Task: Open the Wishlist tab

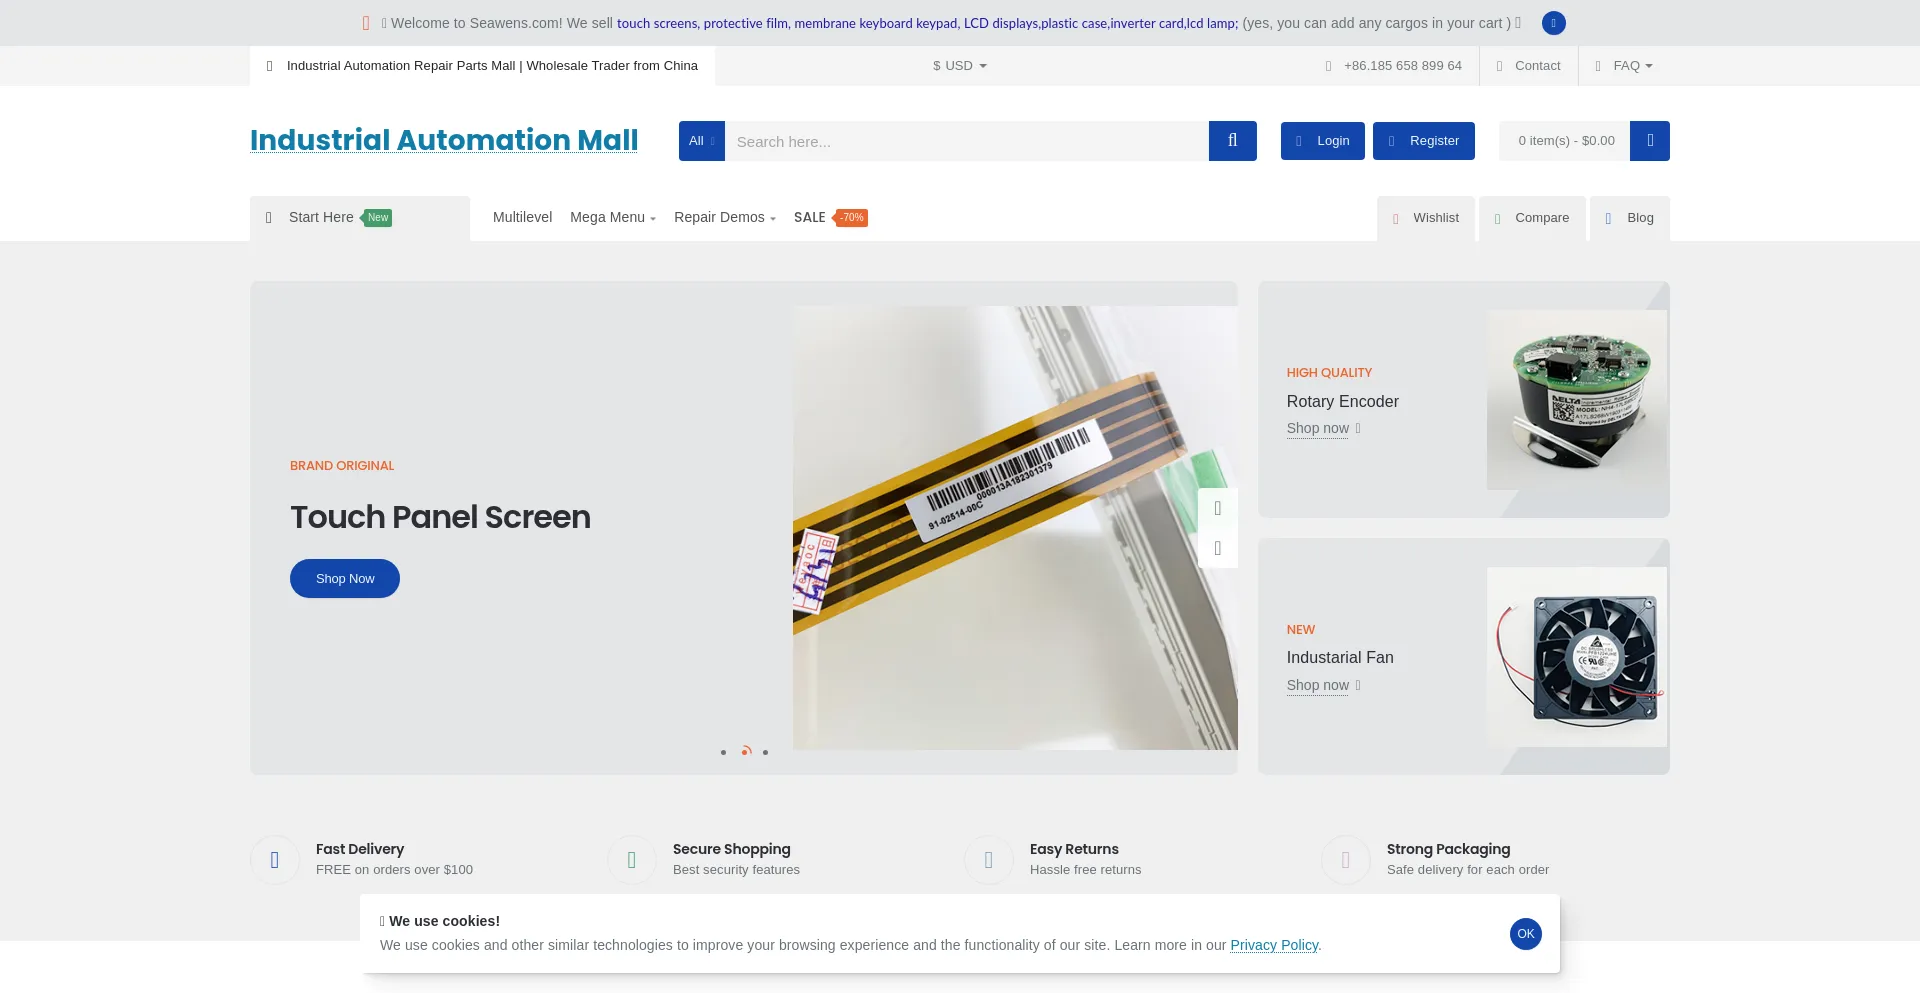Action: click(x=1426, y=218)
